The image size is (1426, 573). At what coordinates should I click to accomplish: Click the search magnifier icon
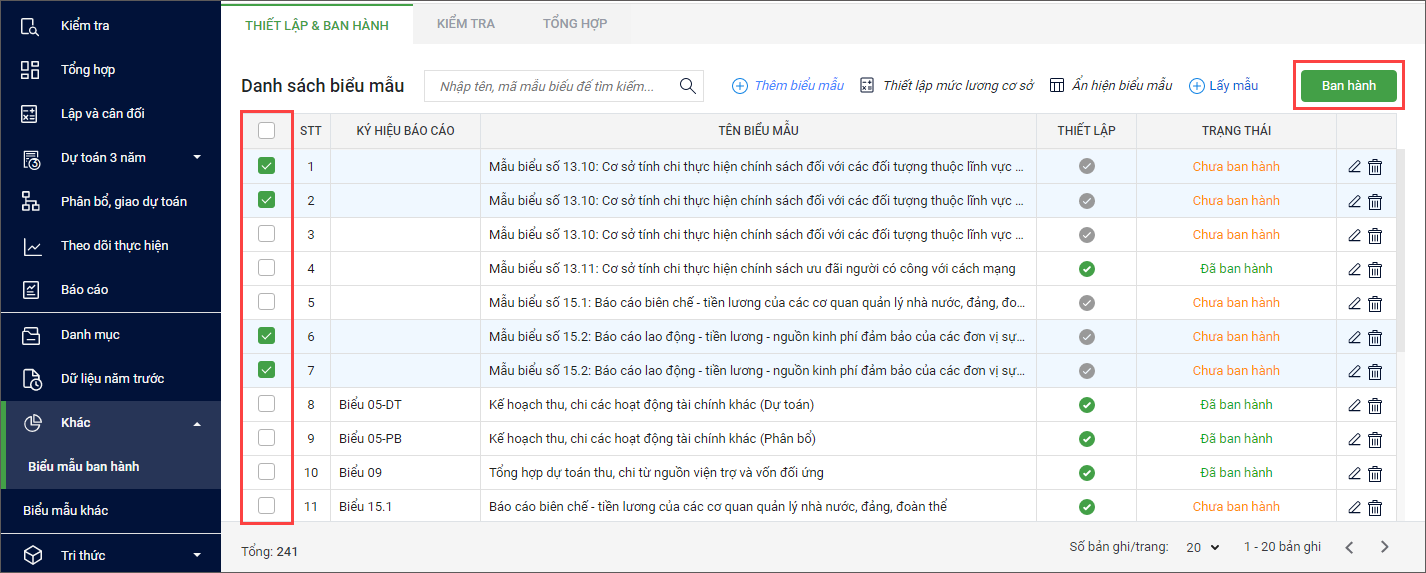pyautogui.click(x=688, y=86)
